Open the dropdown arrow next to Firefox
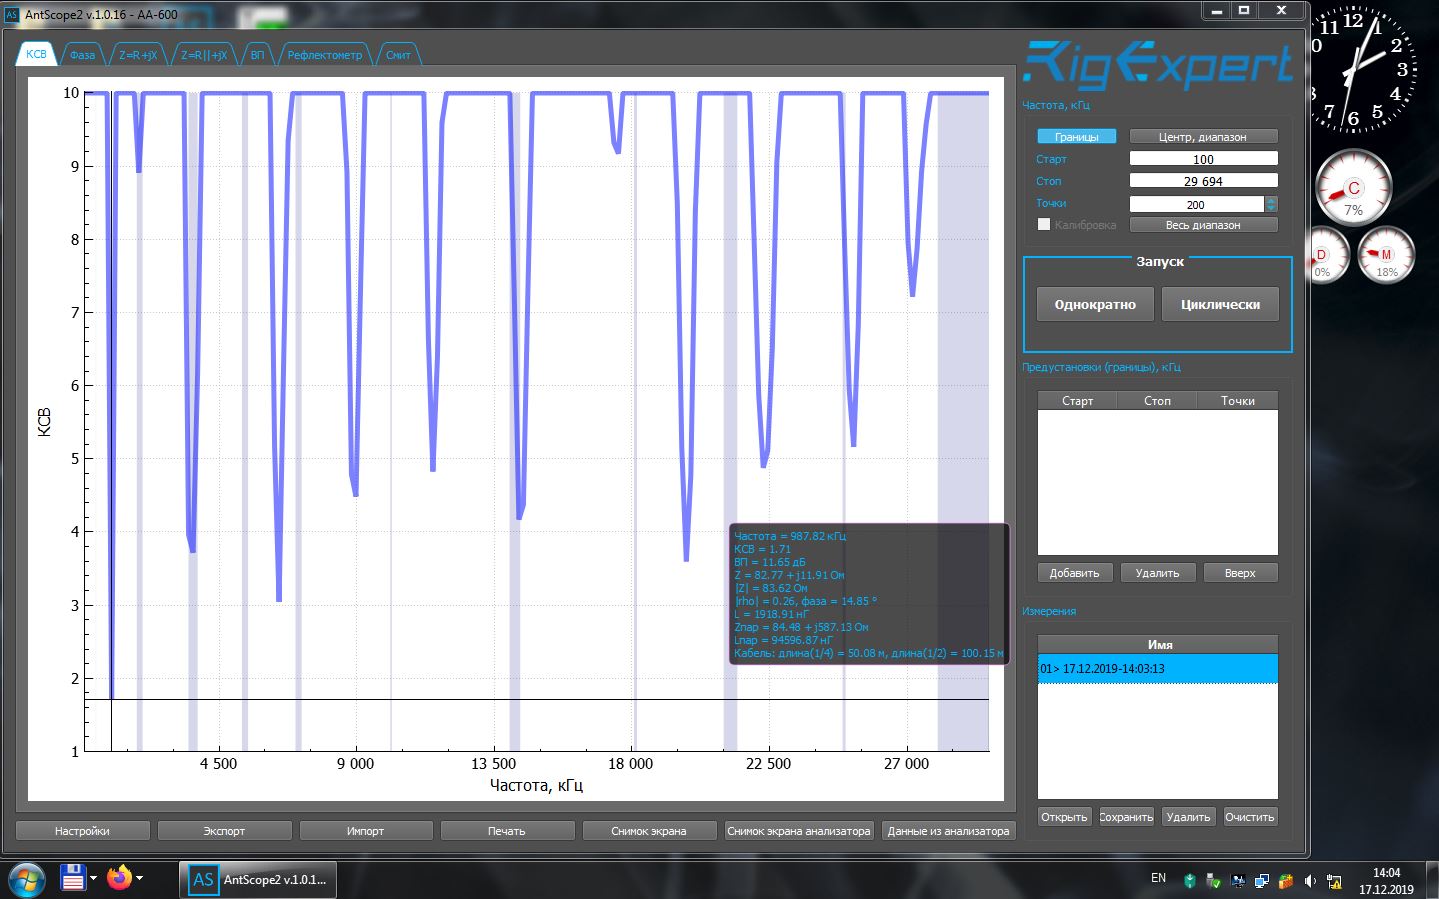 pos(139,879)
